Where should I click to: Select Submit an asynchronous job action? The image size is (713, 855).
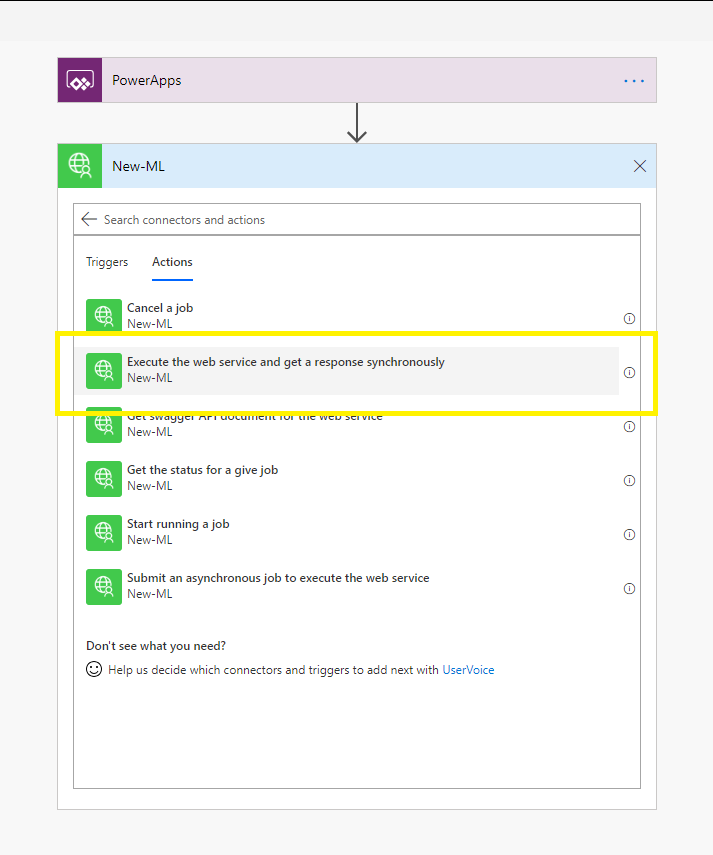277,578
